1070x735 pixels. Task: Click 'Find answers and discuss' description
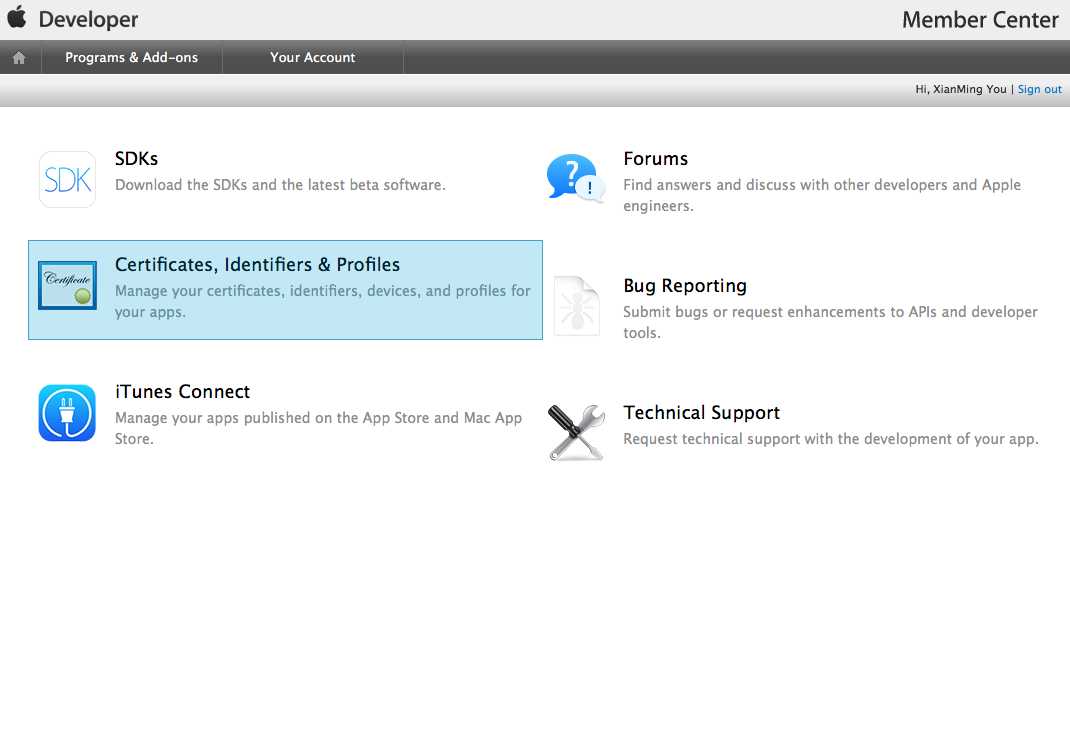click(822, 195)
